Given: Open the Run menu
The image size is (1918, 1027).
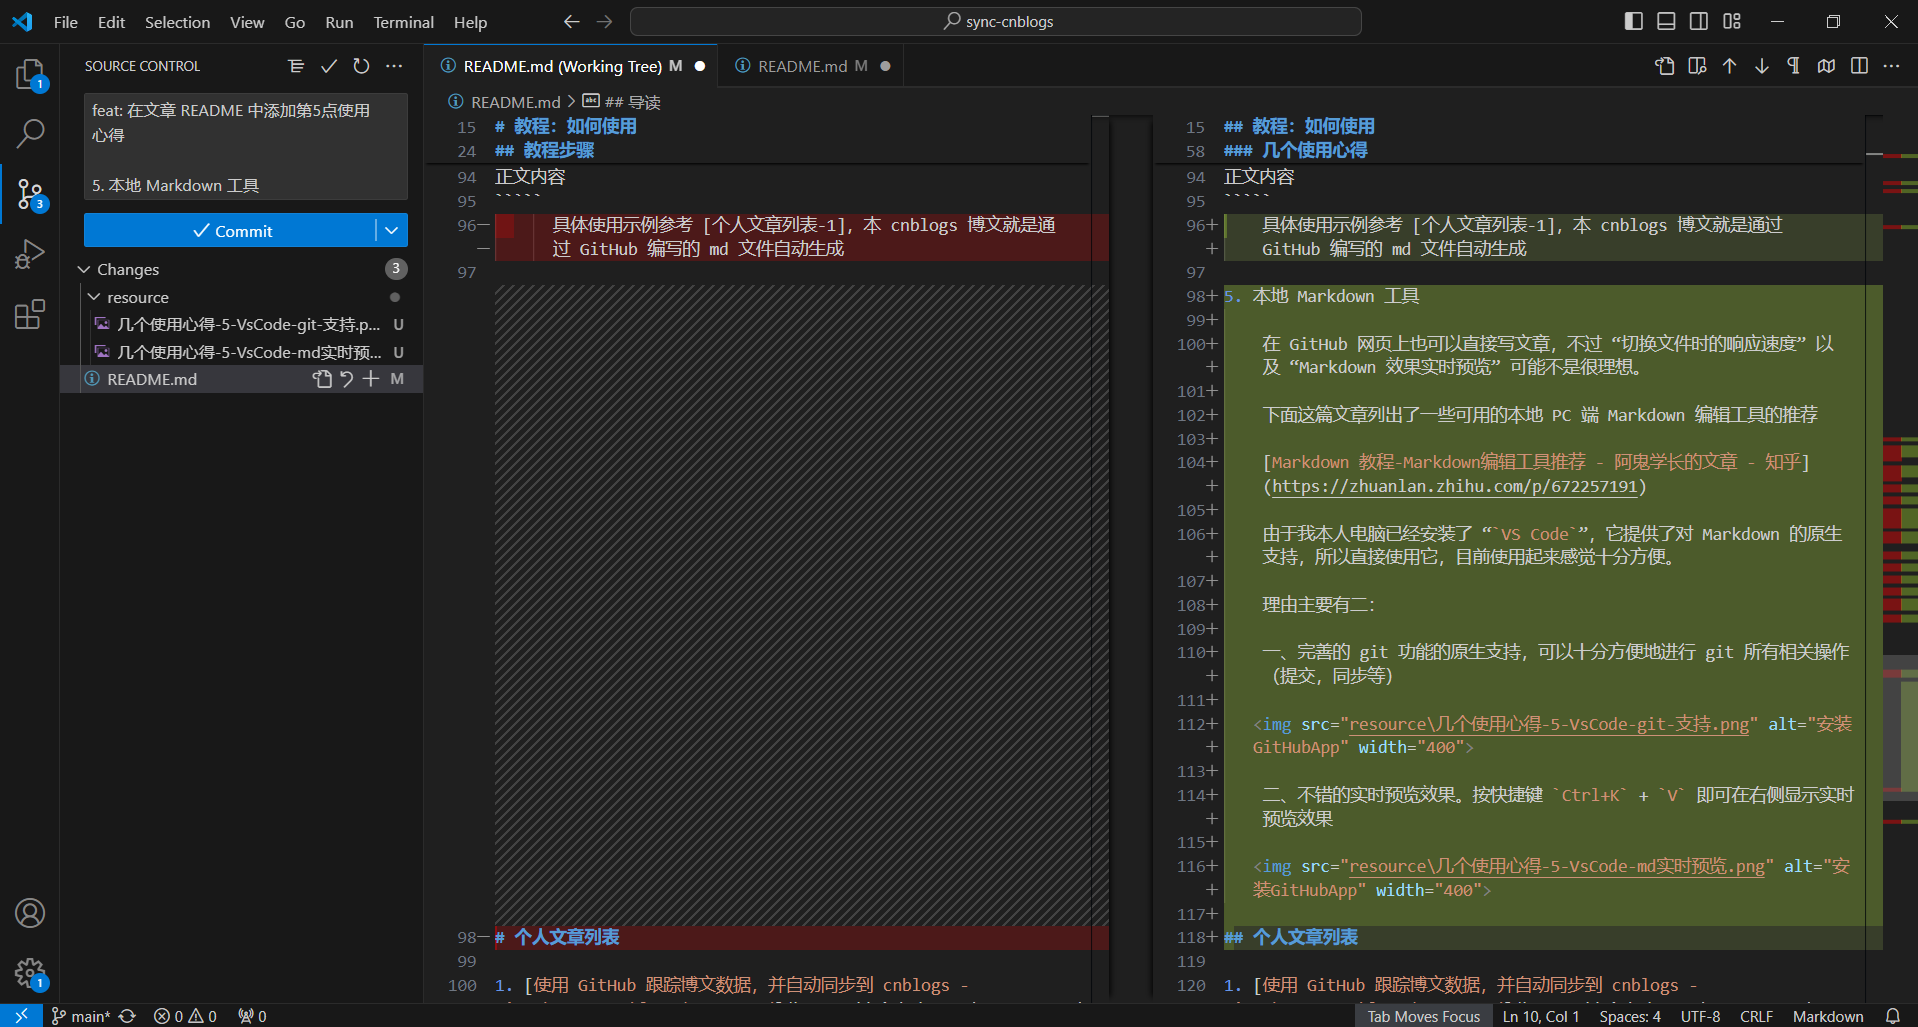Looking at the screenshot, I should 339,22.
